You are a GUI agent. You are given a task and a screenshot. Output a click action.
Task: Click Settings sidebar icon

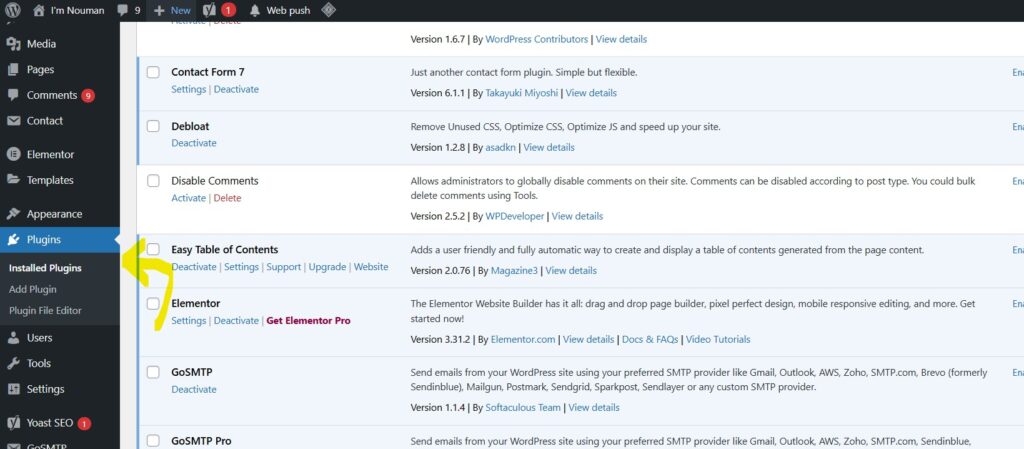[x=13, y=389]
